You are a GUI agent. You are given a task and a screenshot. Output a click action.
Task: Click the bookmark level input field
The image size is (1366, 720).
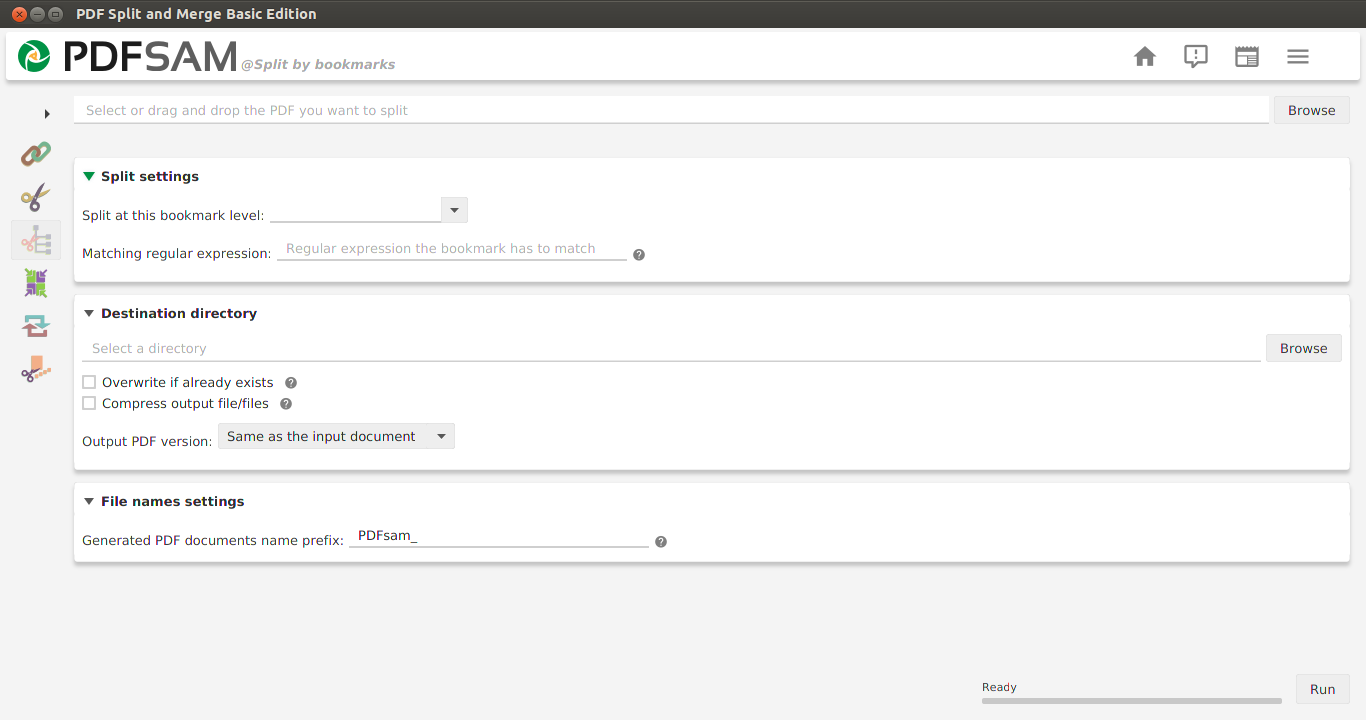click(x=356, y=210)
